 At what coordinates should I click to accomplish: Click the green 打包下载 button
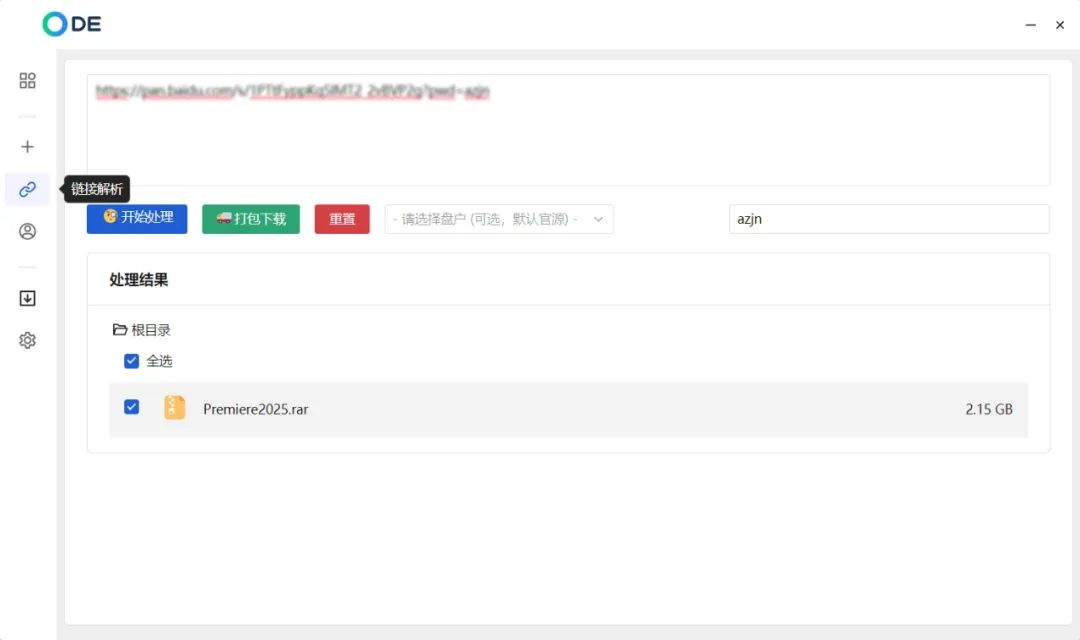(x=250, y=219)
